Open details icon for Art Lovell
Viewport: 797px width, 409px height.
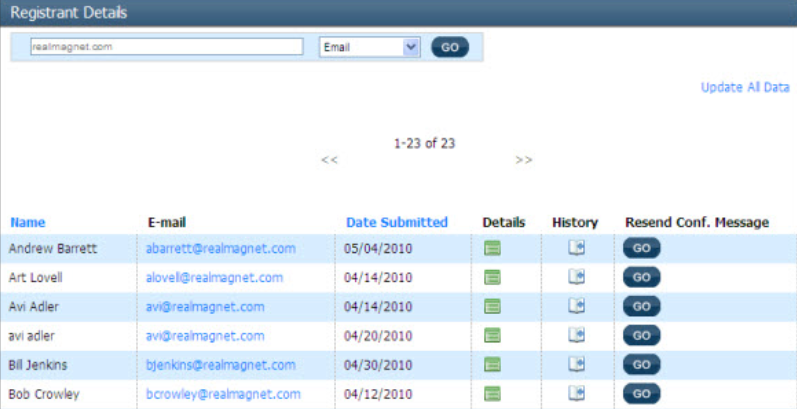point(492,277)
